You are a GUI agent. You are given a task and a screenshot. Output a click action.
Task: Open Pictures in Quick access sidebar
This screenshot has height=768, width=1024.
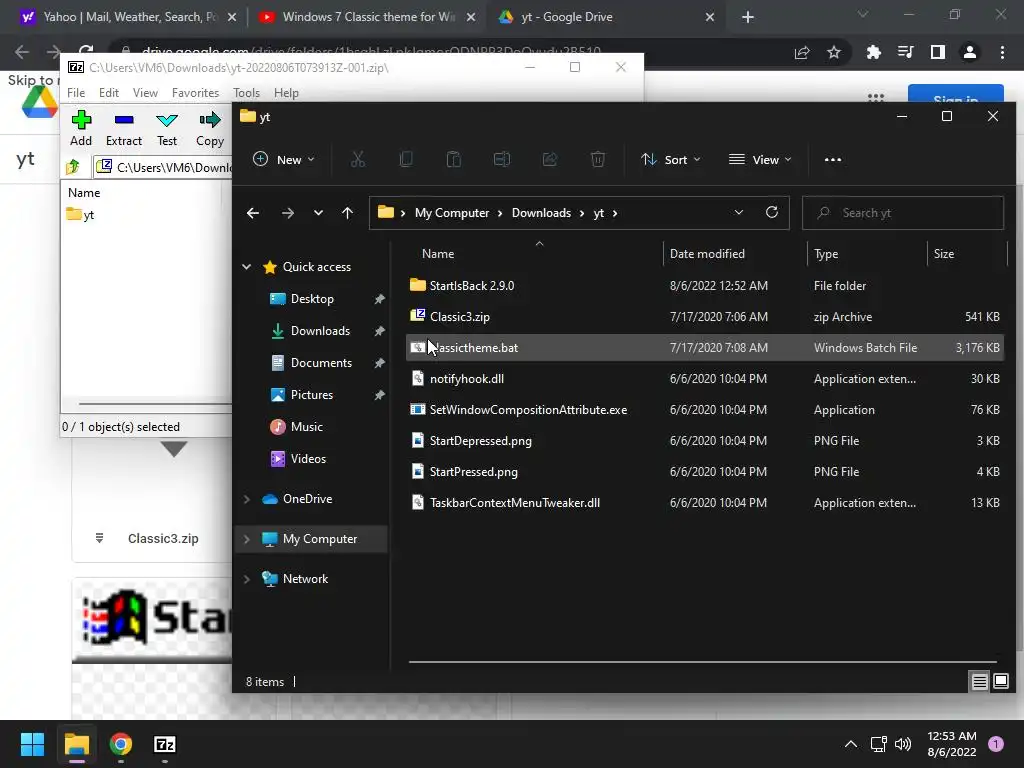(312, 395)
